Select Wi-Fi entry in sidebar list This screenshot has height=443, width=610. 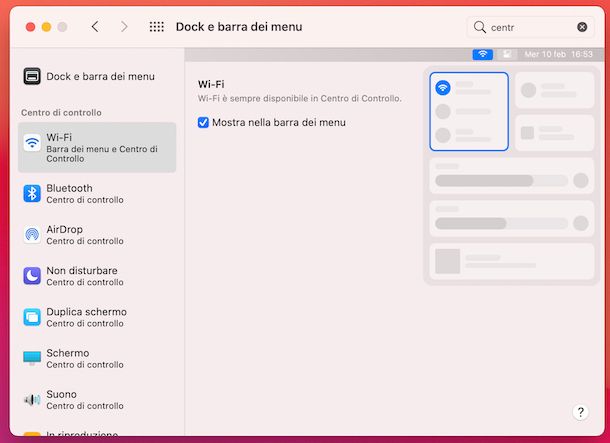pos(97,147)
